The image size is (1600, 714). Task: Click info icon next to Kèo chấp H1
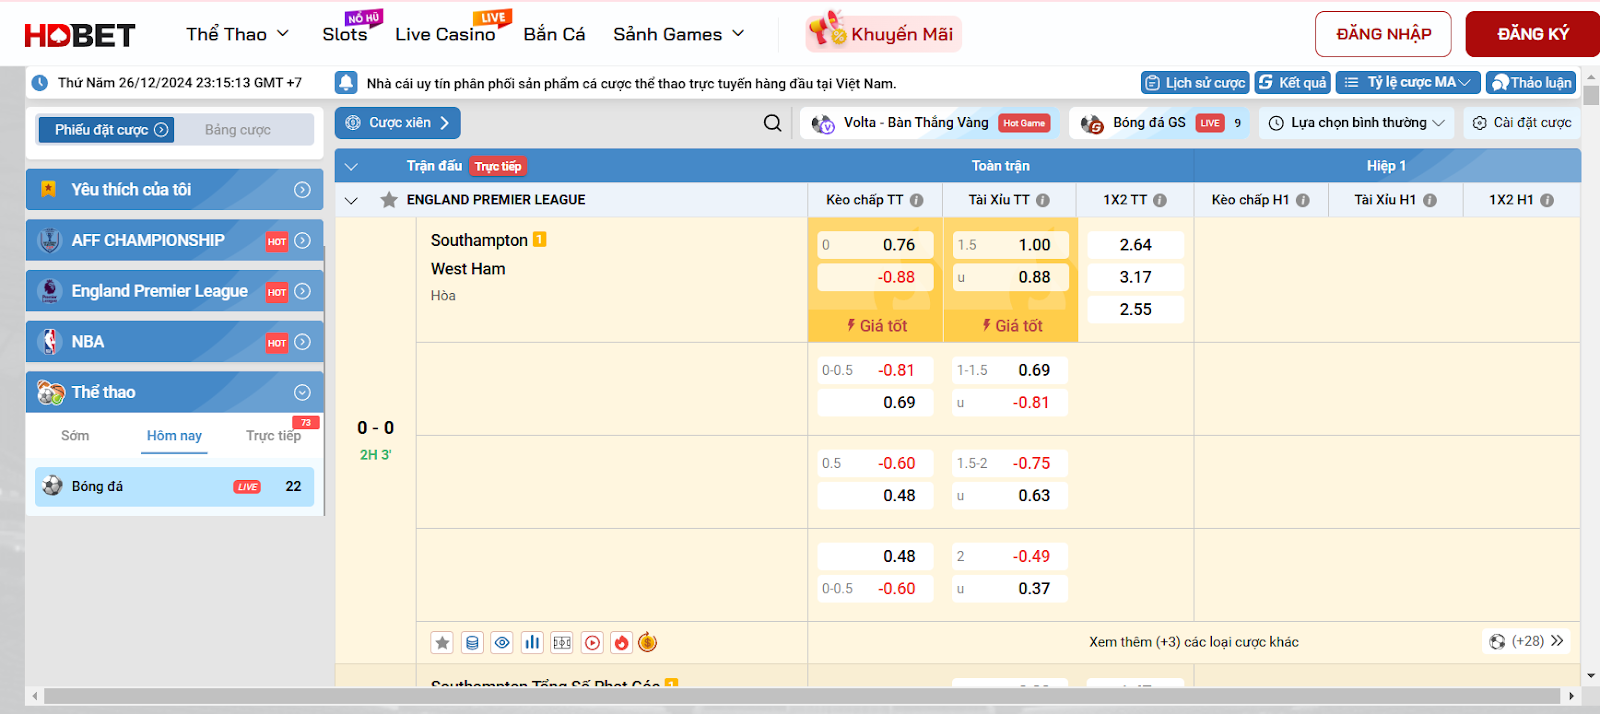1303,200
